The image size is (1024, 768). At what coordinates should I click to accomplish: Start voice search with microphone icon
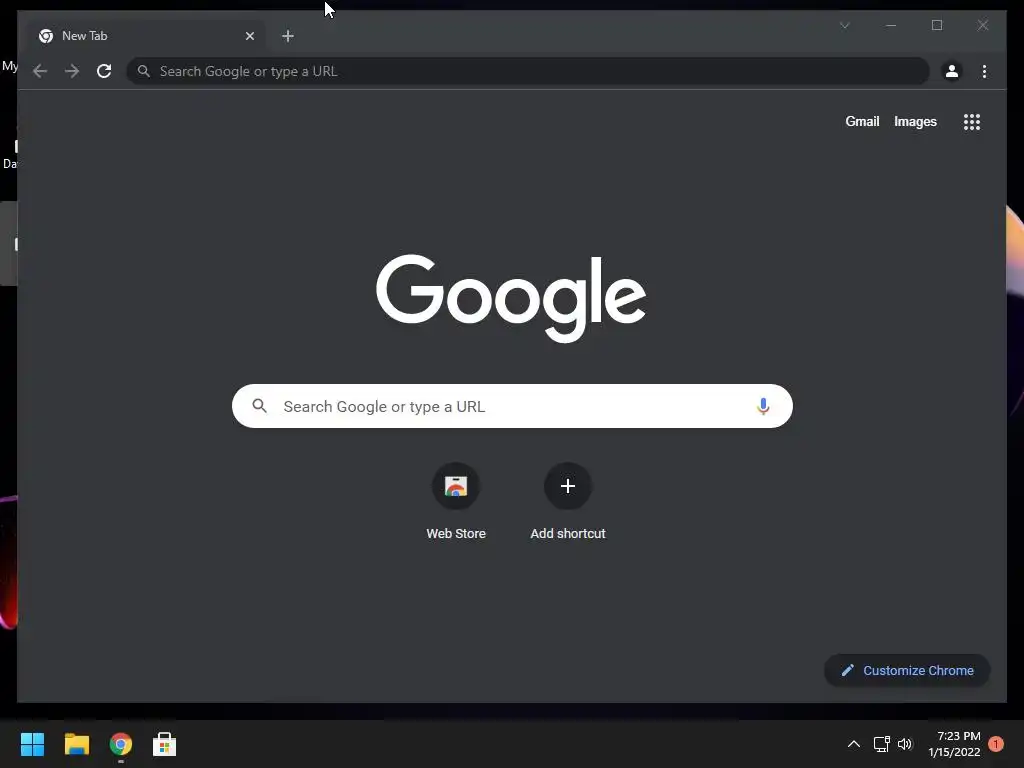tap(763, 406)
